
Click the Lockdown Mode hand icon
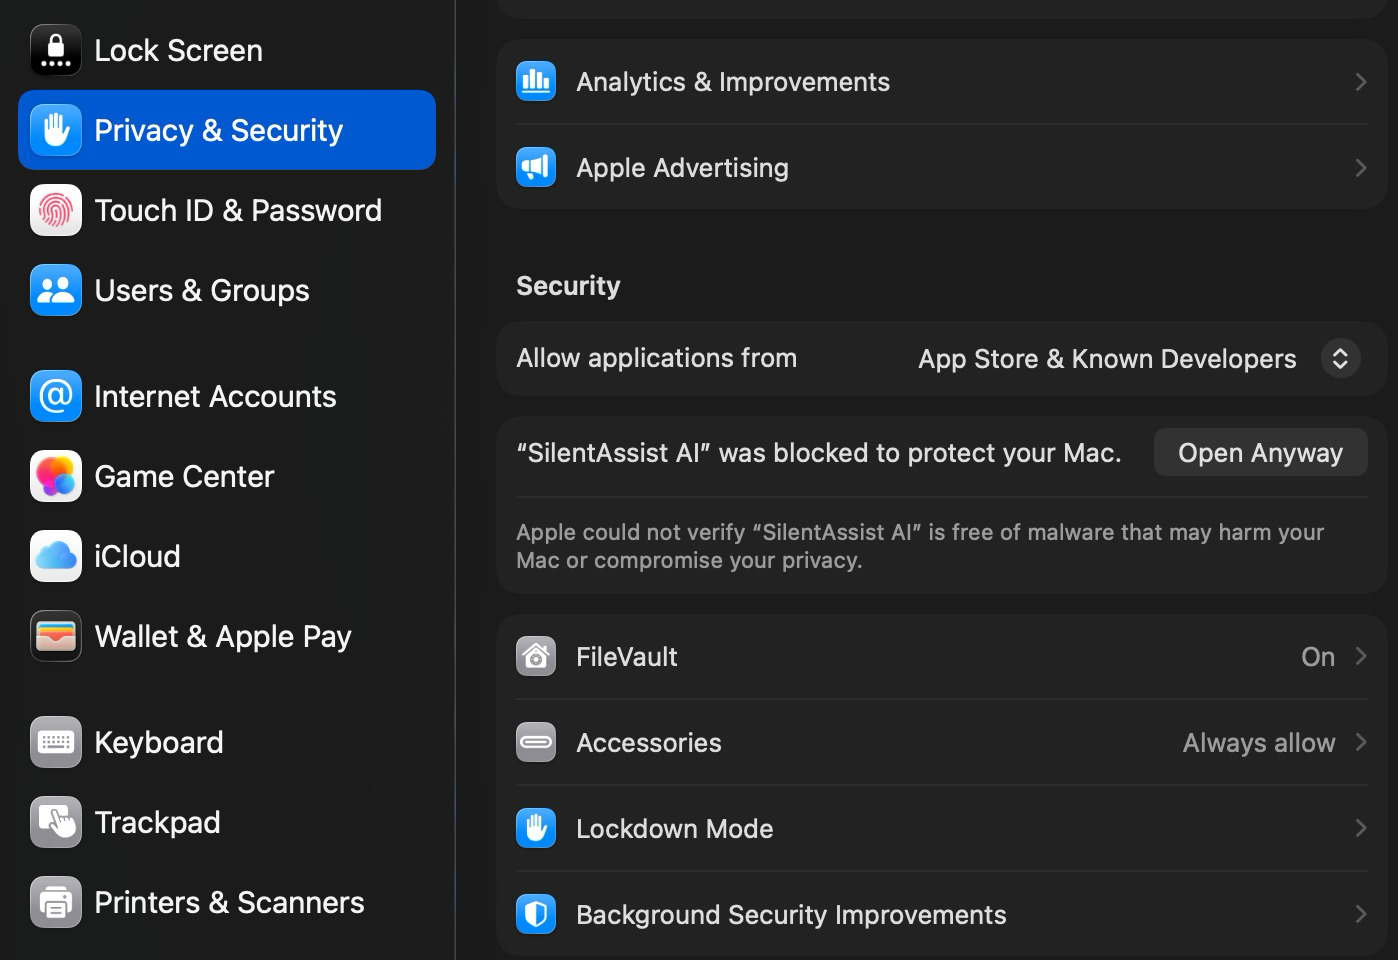(x=536, y=828)
